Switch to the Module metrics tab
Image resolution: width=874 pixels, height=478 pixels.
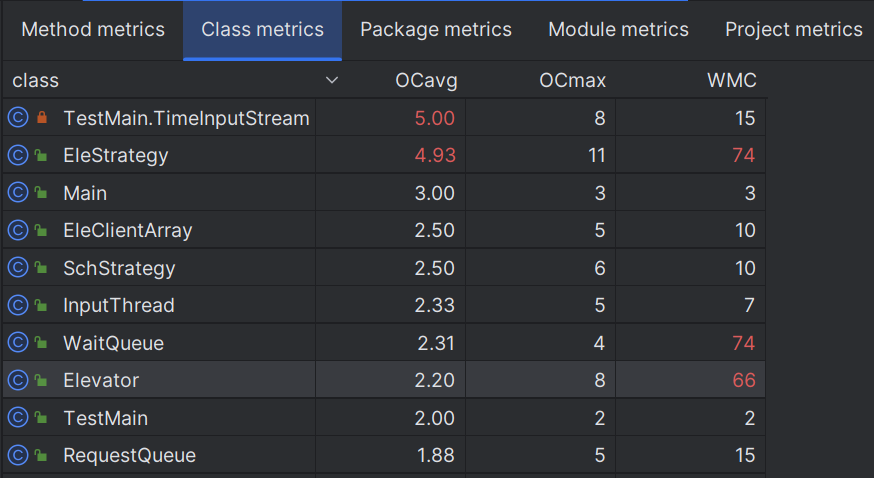pyautogui.click(x=618, y=30)
